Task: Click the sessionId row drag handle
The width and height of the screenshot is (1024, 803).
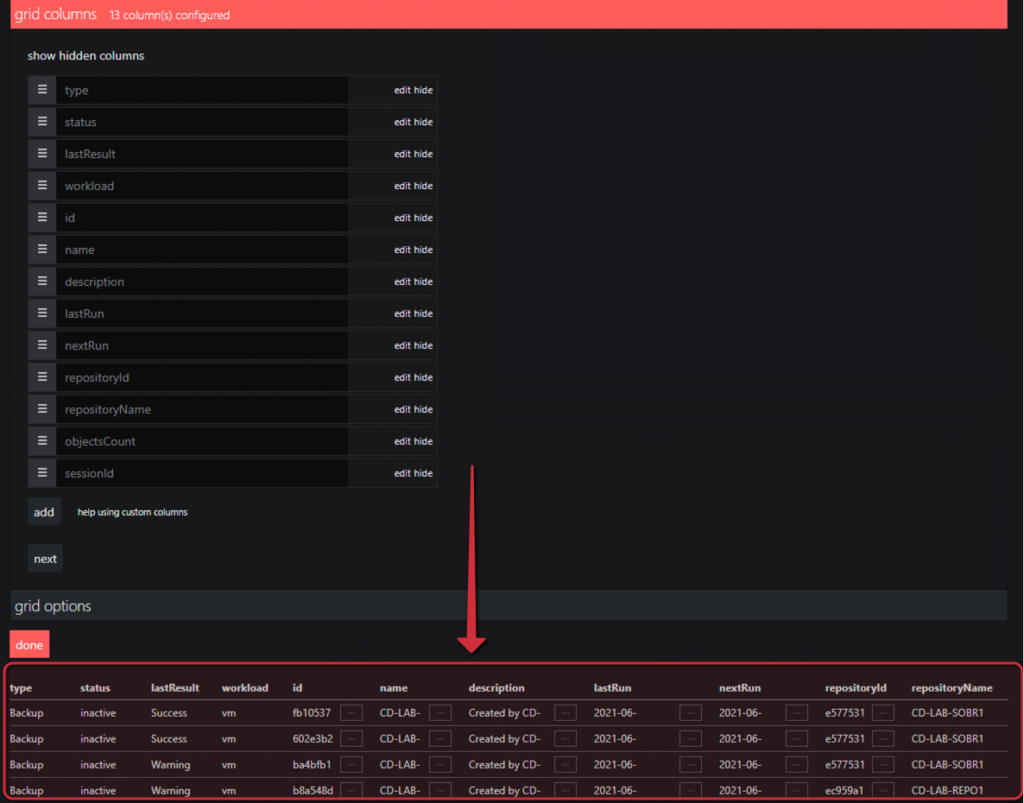Action: tap(40, 473)
